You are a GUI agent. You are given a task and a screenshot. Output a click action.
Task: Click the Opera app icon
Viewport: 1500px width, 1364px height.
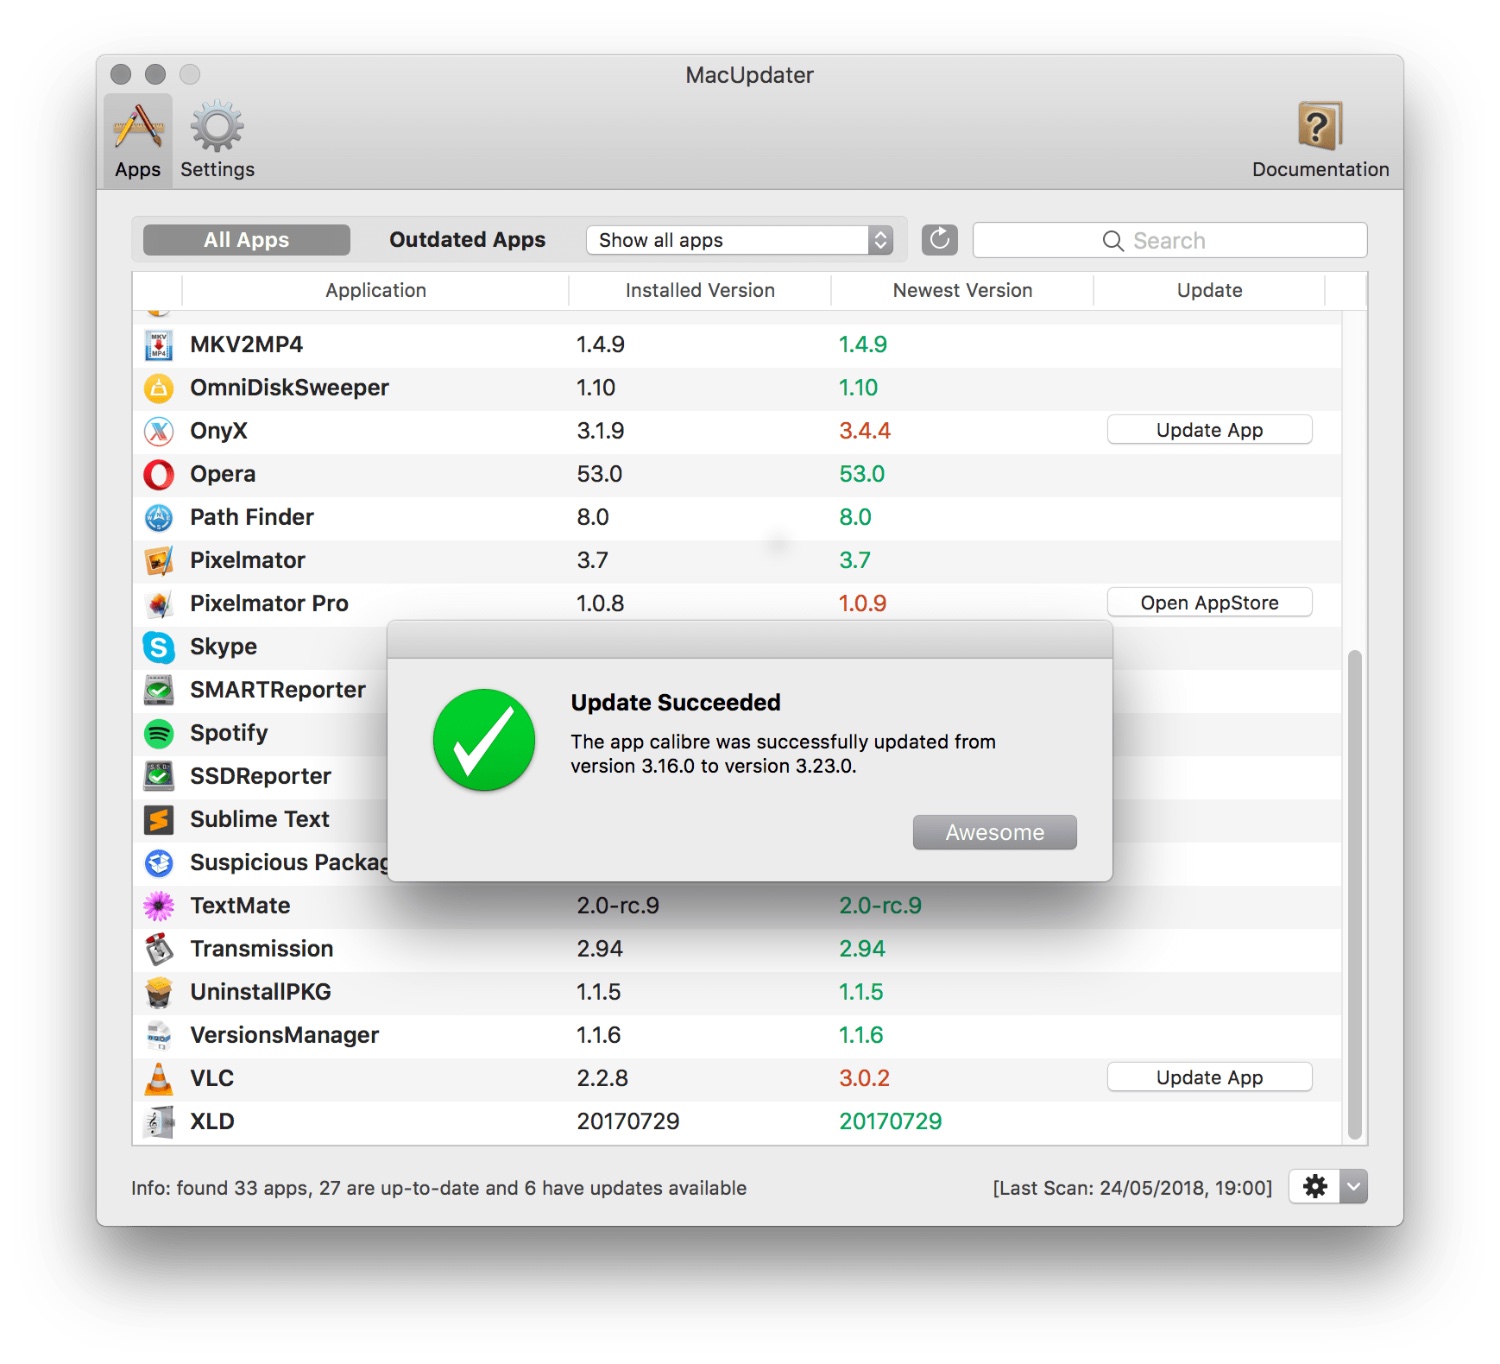(x=159, y=474)
